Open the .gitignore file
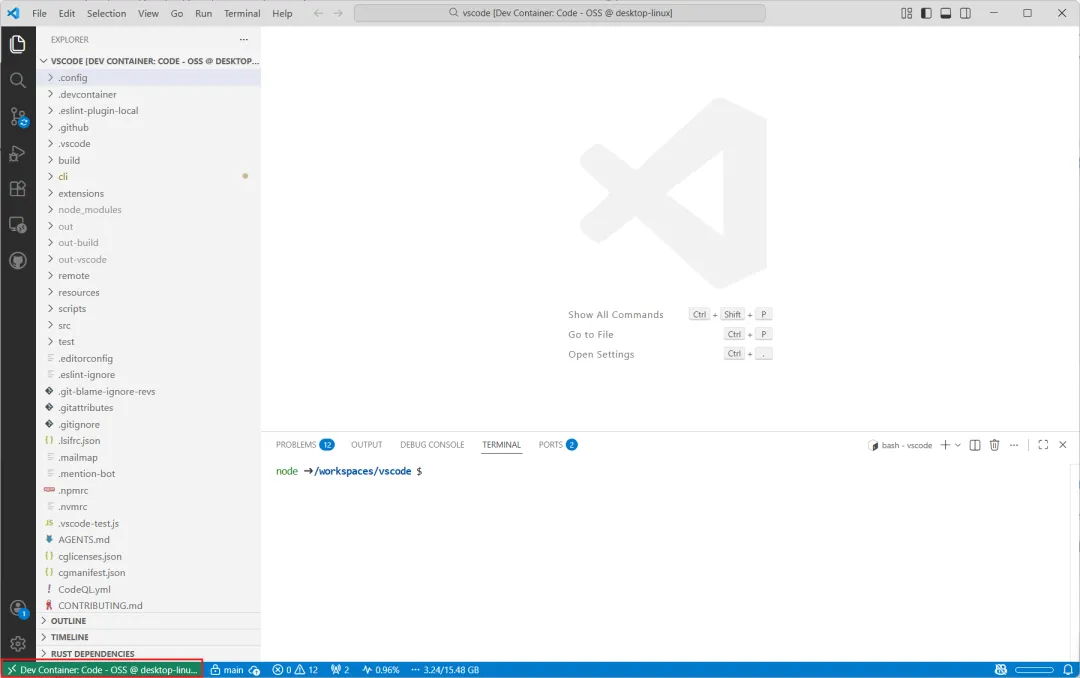The height and width of the screenshot is (678, 1080). coord(148,425)
